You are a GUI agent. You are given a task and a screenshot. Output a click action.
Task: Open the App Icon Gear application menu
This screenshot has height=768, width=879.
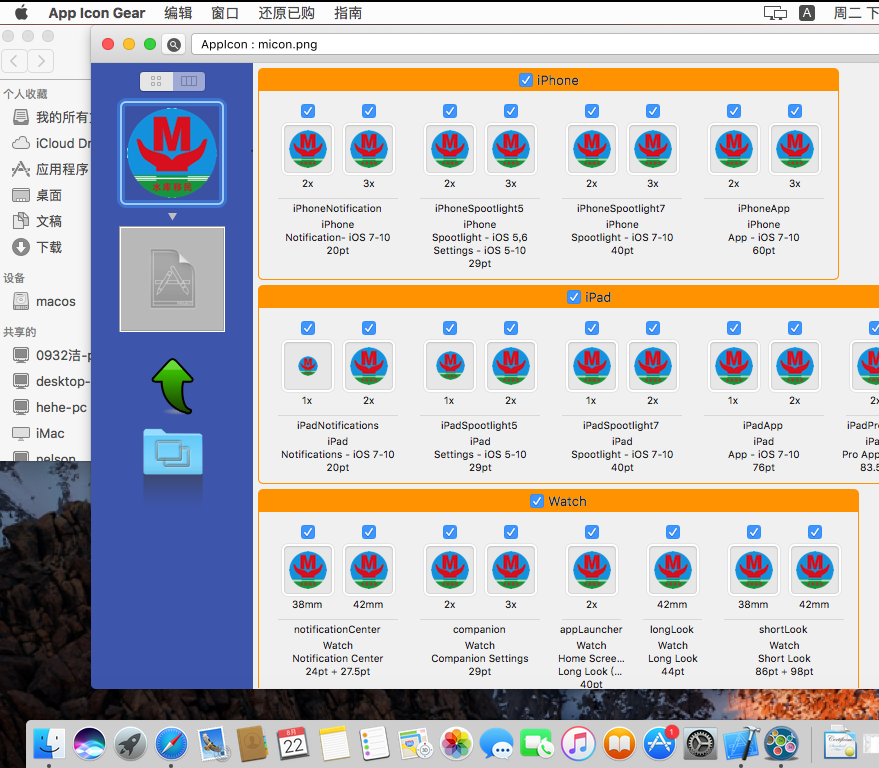pos(96,13)
